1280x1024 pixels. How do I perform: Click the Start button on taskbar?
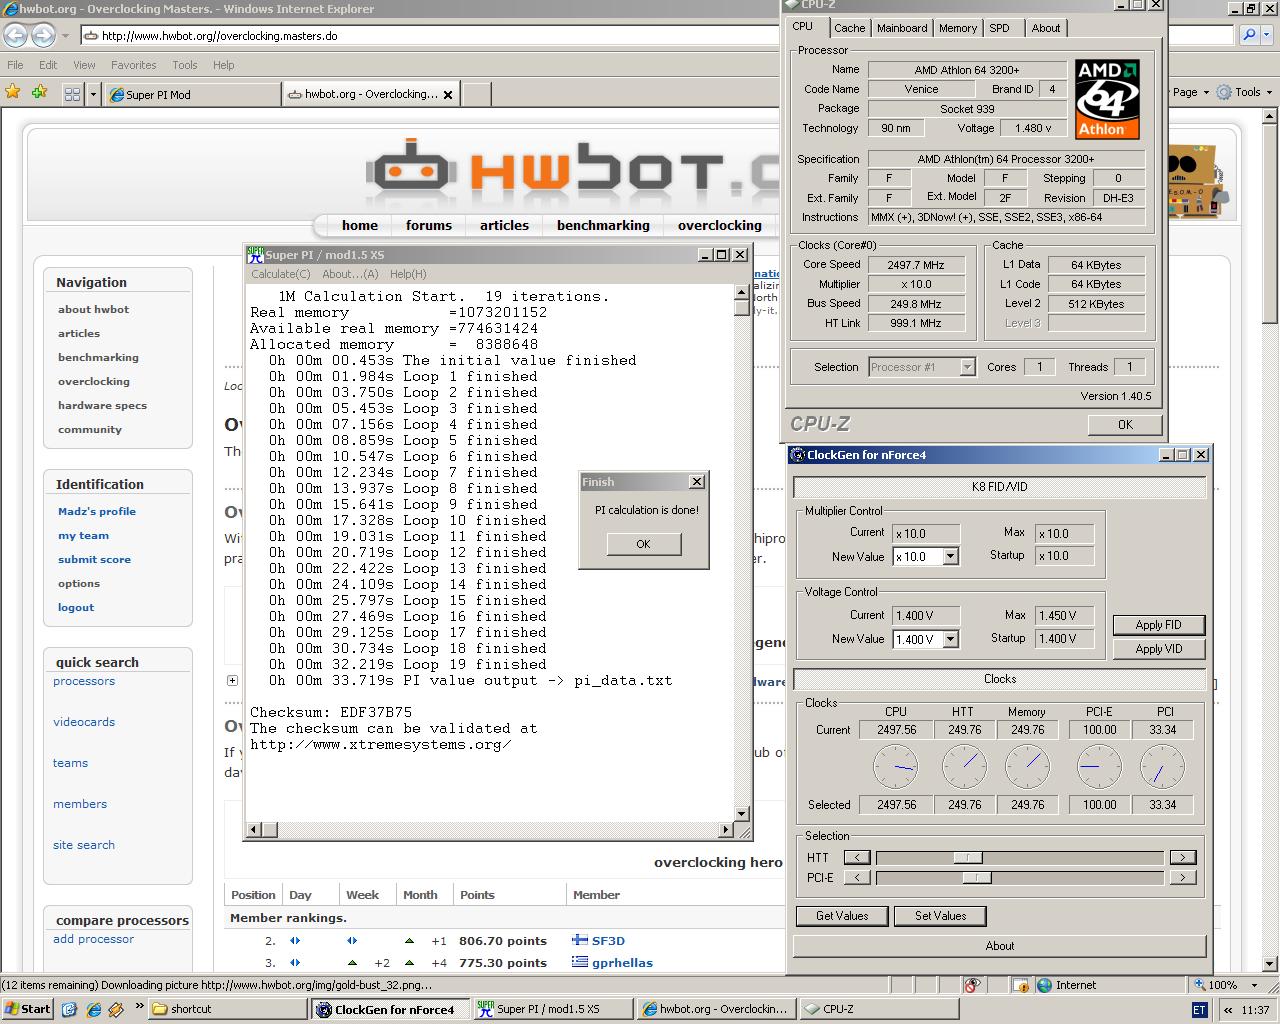[27, 1009]
